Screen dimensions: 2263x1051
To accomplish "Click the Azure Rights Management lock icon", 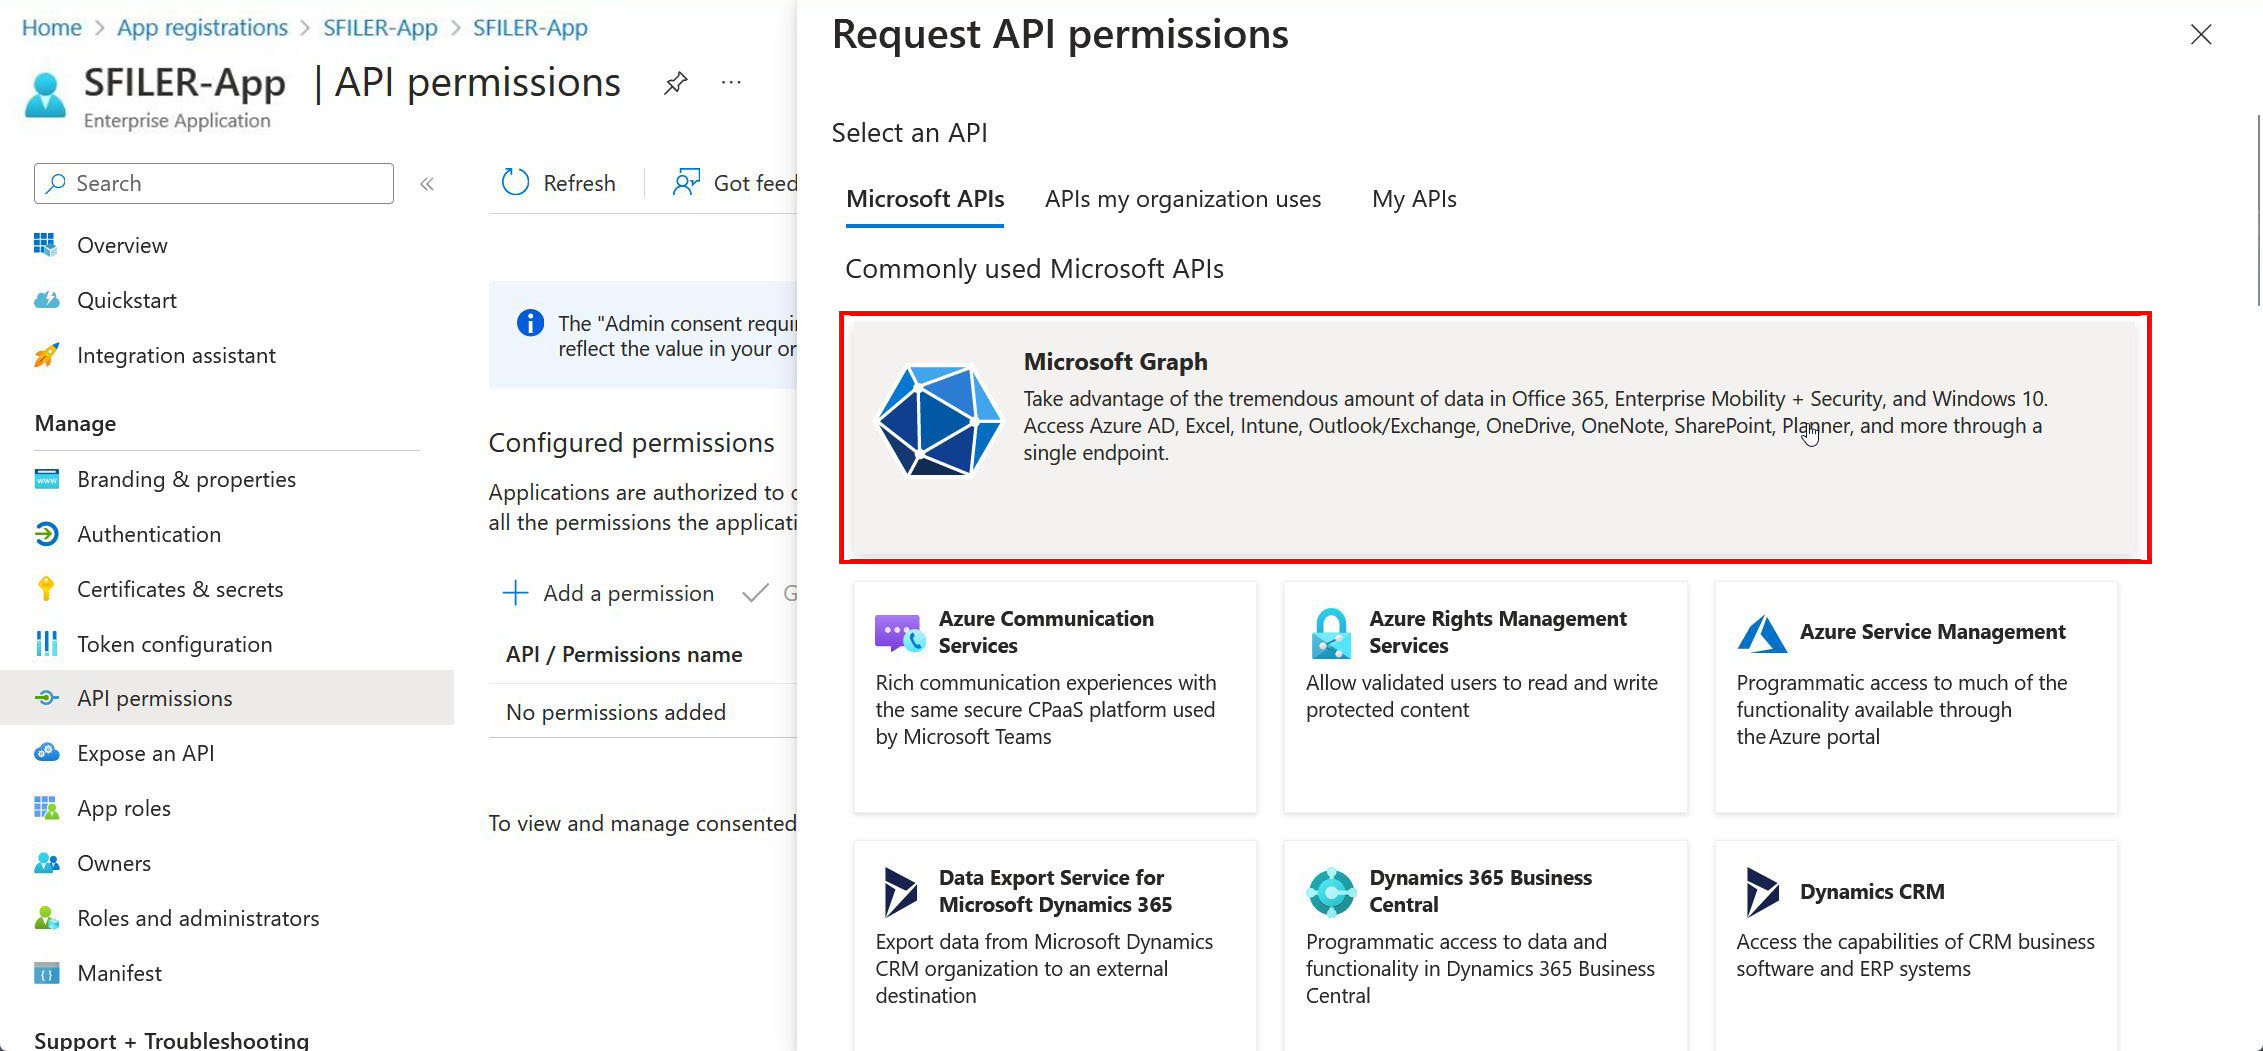I will [1331, 633].
